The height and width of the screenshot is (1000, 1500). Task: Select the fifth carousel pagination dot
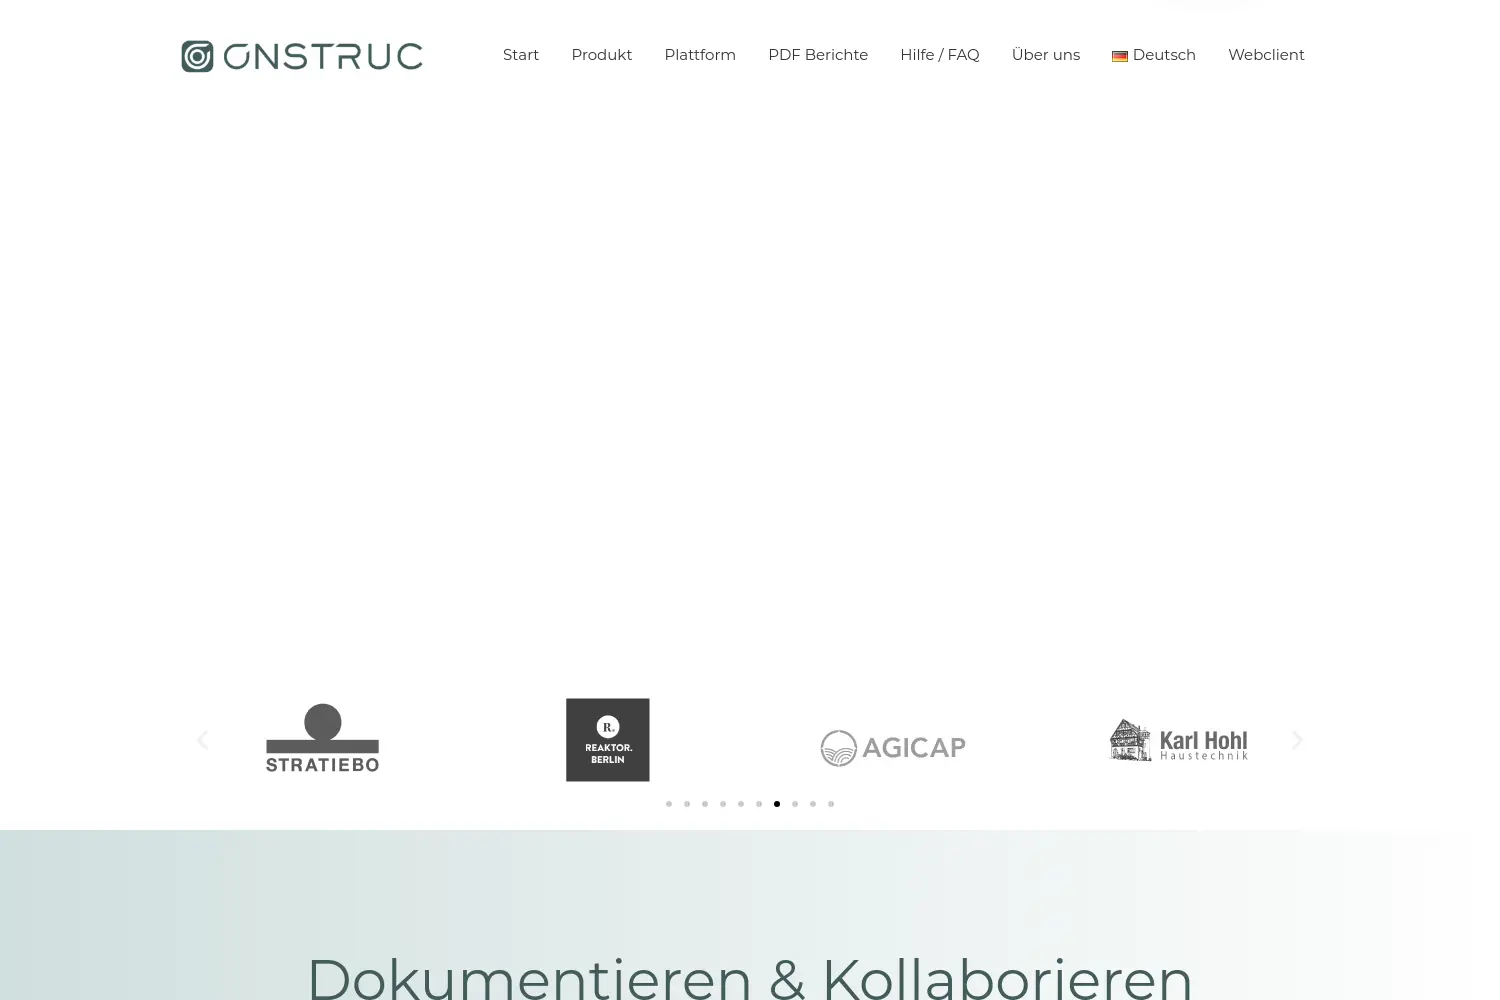click(741, 804)
